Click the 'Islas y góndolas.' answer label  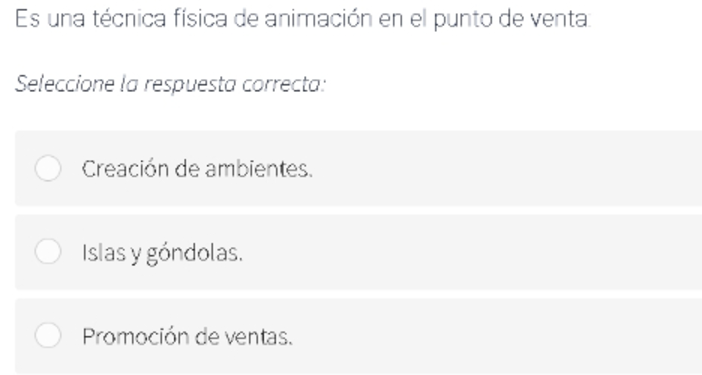[x=162, y=253]
